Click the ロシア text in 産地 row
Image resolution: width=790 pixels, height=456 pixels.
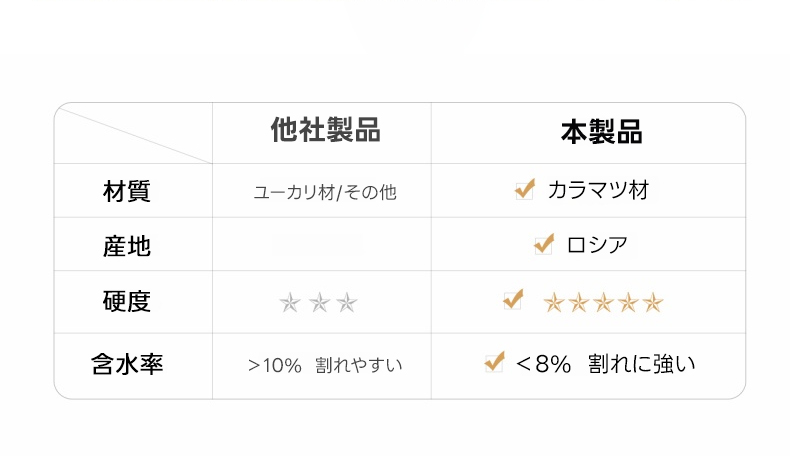[x=597, y=244]
